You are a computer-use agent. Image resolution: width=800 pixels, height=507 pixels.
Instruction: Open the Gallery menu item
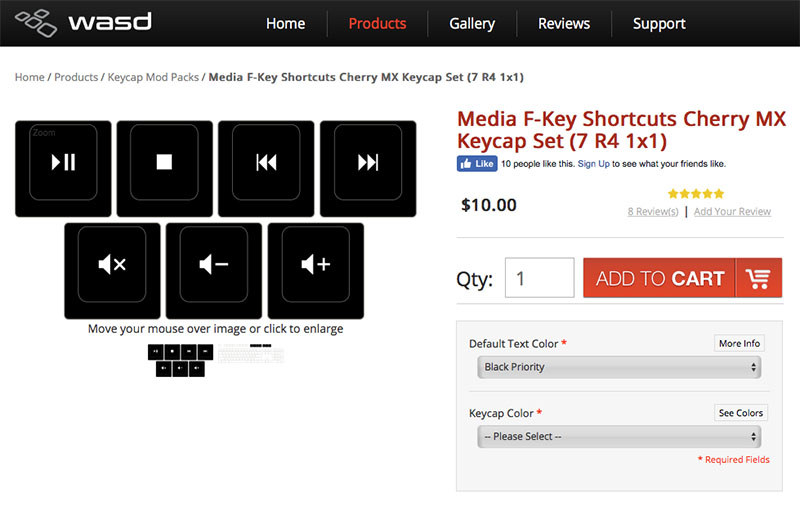click(x=472, y=23)
